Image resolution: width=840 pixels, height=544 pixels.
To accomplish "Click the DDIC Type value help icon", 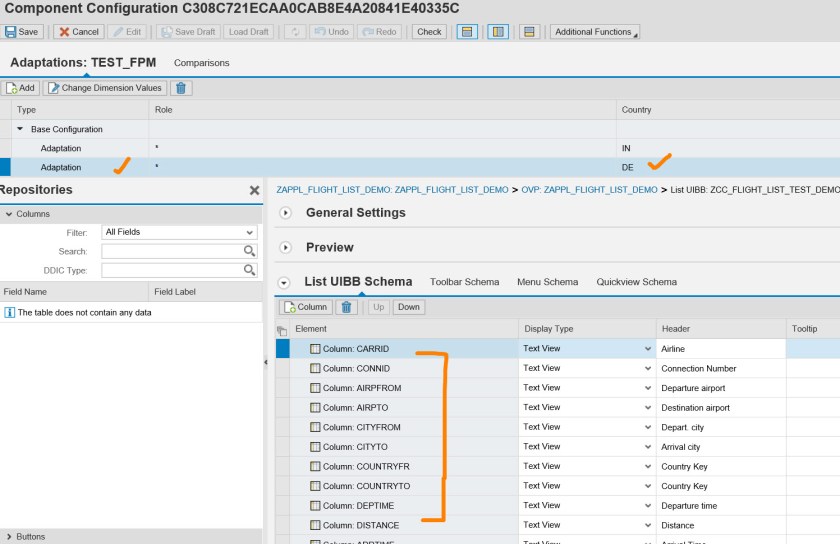I will [250, 270].
